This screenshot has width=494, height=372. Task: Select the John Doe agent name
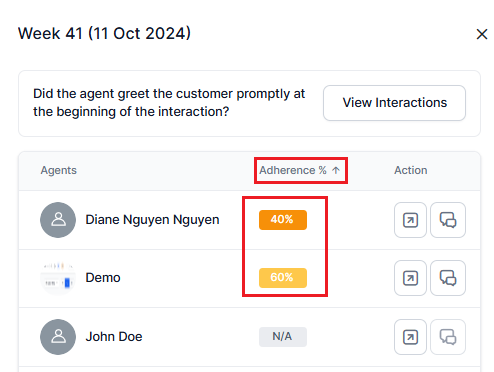click(x=114, y=337)
